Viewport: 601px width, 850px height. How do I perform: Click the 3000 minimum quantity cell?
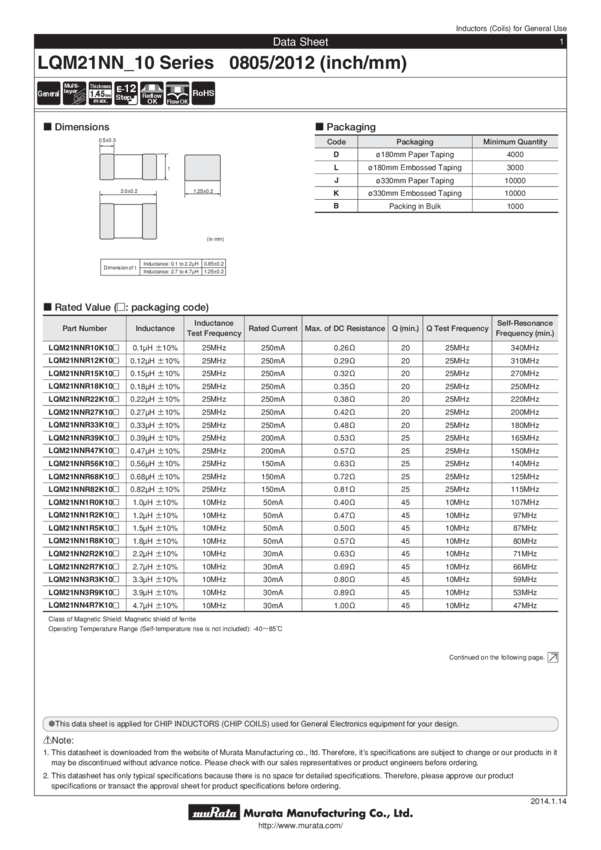pyautogui.click(x=515, y=168)
